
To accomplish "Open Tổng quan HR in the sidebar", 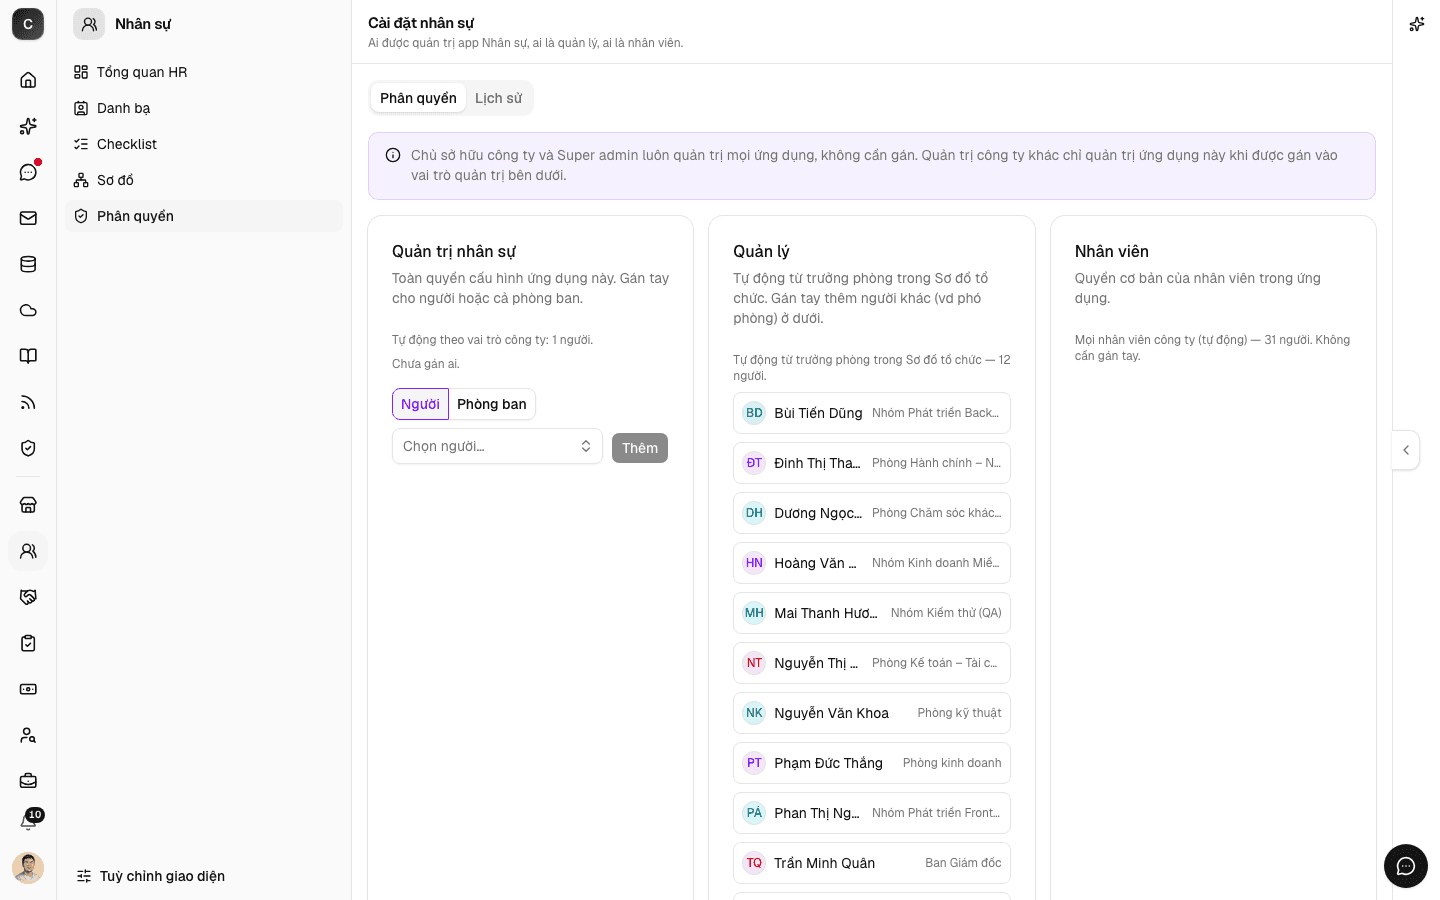I will point(204,72).
